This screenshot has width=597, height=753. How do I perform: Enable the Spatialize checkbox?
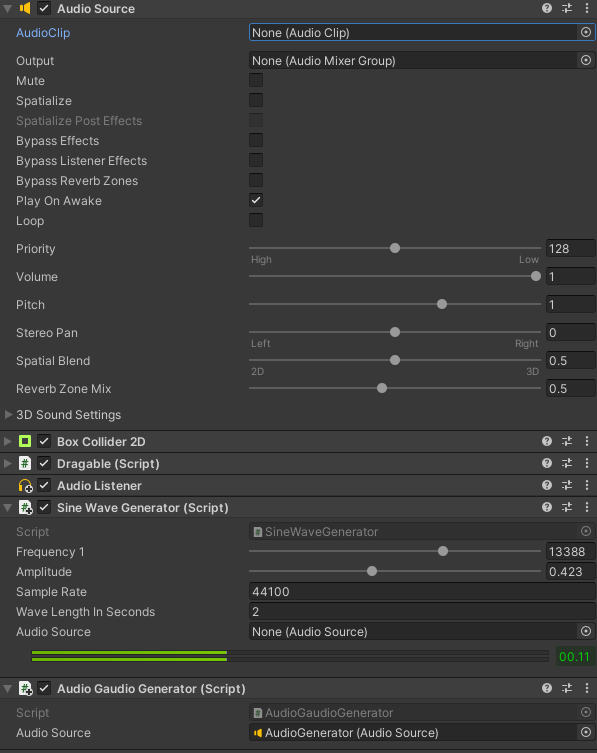click(256, 100)
